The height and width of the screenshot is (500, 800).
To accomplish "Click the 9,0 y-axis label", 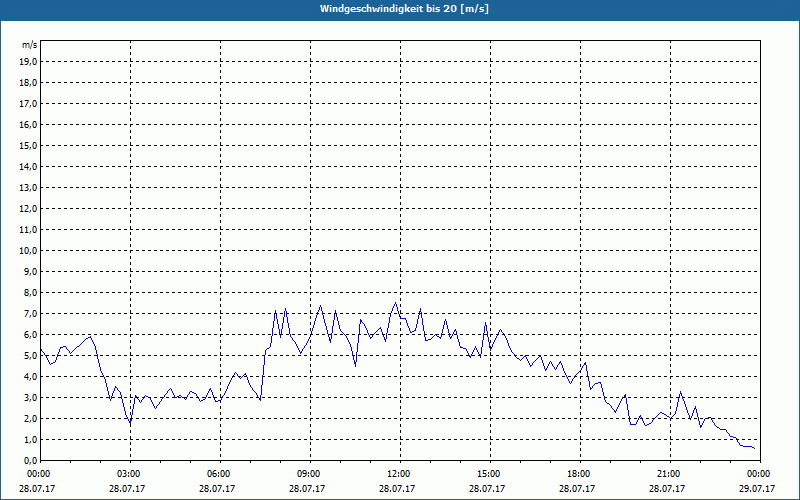I will click(x=30, y=271).
